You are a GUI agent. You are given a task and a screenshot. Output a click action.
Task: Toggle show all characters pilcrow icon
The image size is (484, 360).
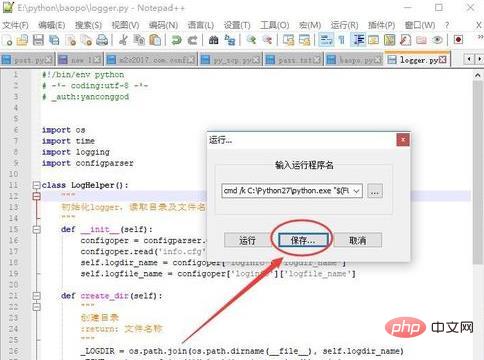[342, 40]
